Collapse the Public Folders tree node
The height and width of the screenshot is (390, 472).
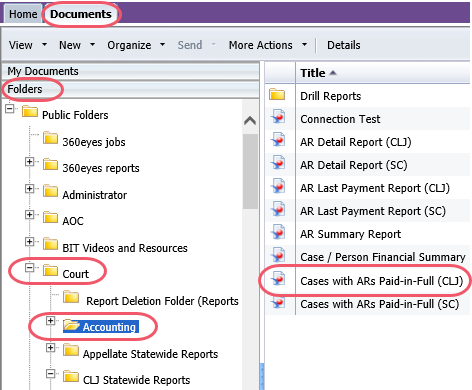tap(10, 109)
